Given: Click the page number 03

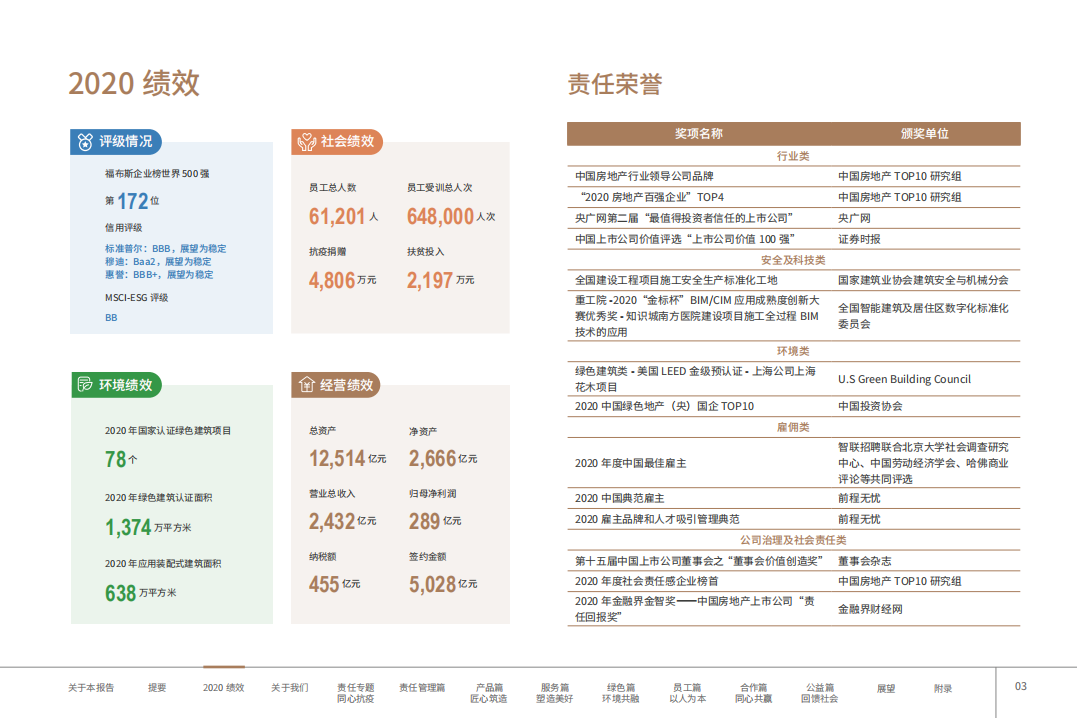Looking at the screenshot, I should point(1021,687).
